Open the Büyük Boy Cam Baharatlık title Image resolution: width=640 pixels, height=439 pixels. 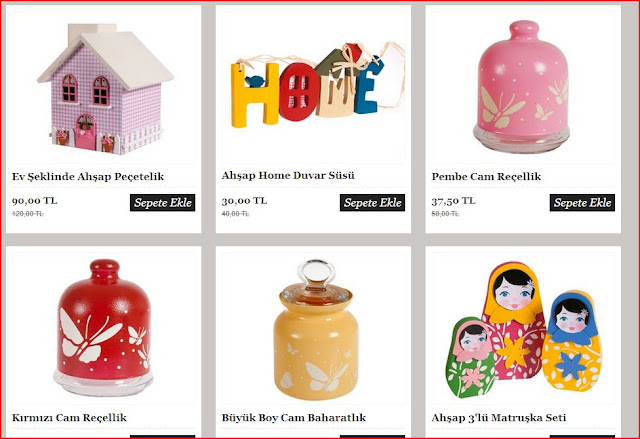point(293,418)
